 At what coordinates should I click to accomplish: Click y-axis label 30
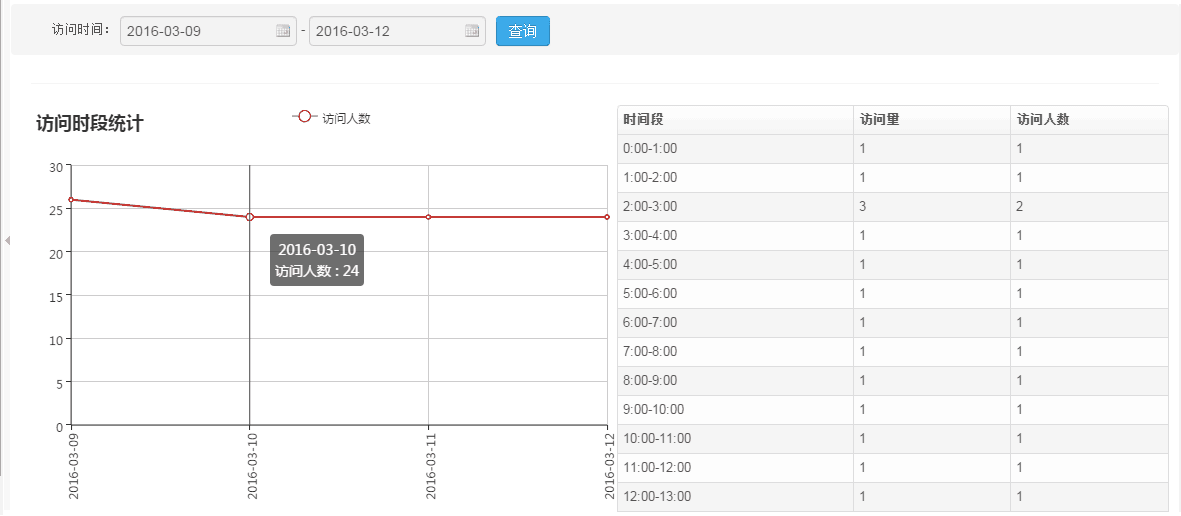56,167
